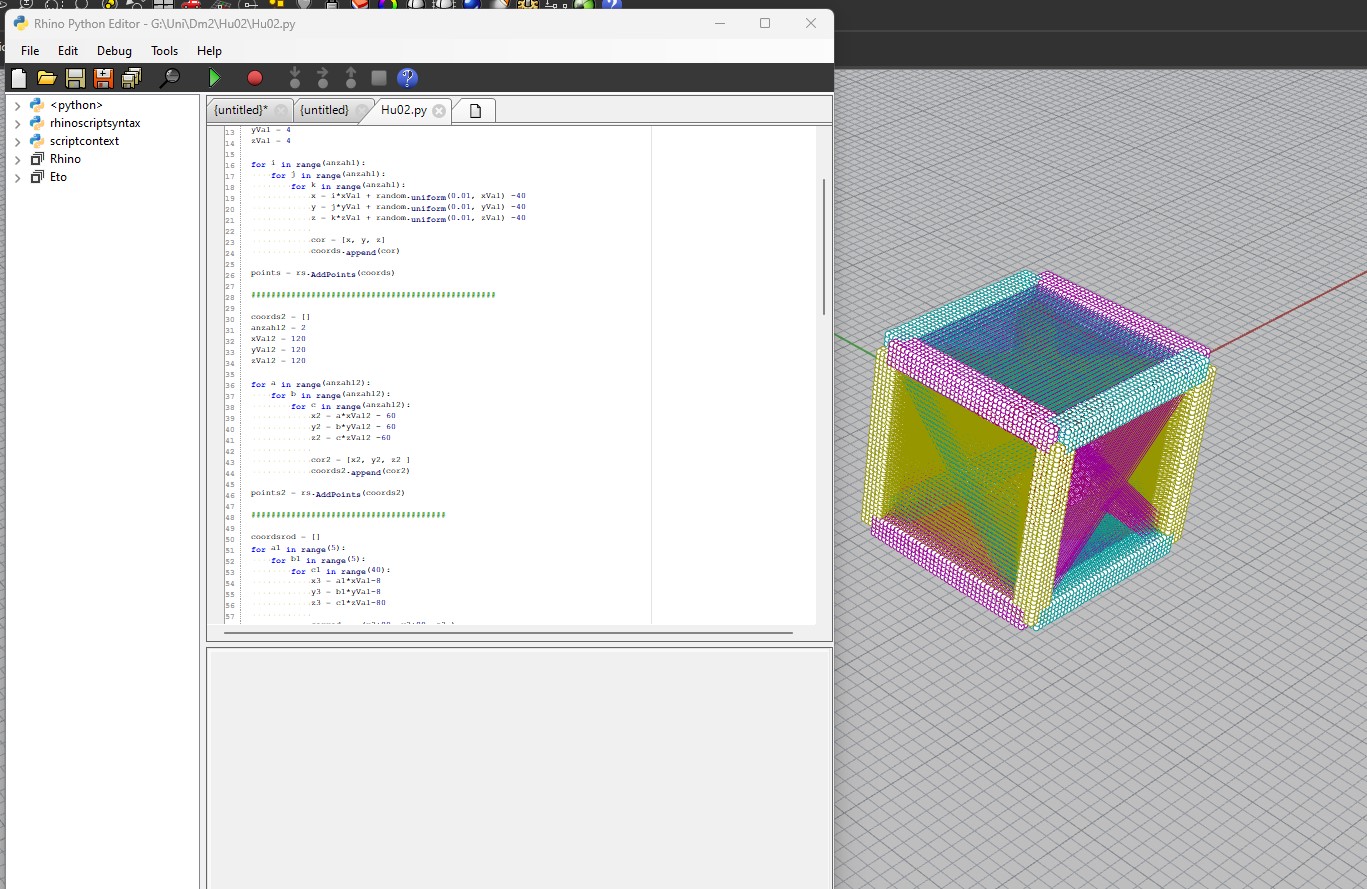Stop debugging with the gray square icon
Image resolution: width=1367 pixels, height=889 pixels.
coord(380,77)
